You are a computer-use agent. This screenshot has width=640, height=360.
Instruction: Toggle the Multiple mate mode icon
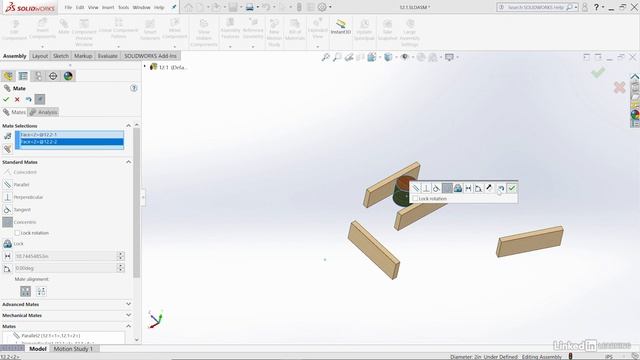7,149
